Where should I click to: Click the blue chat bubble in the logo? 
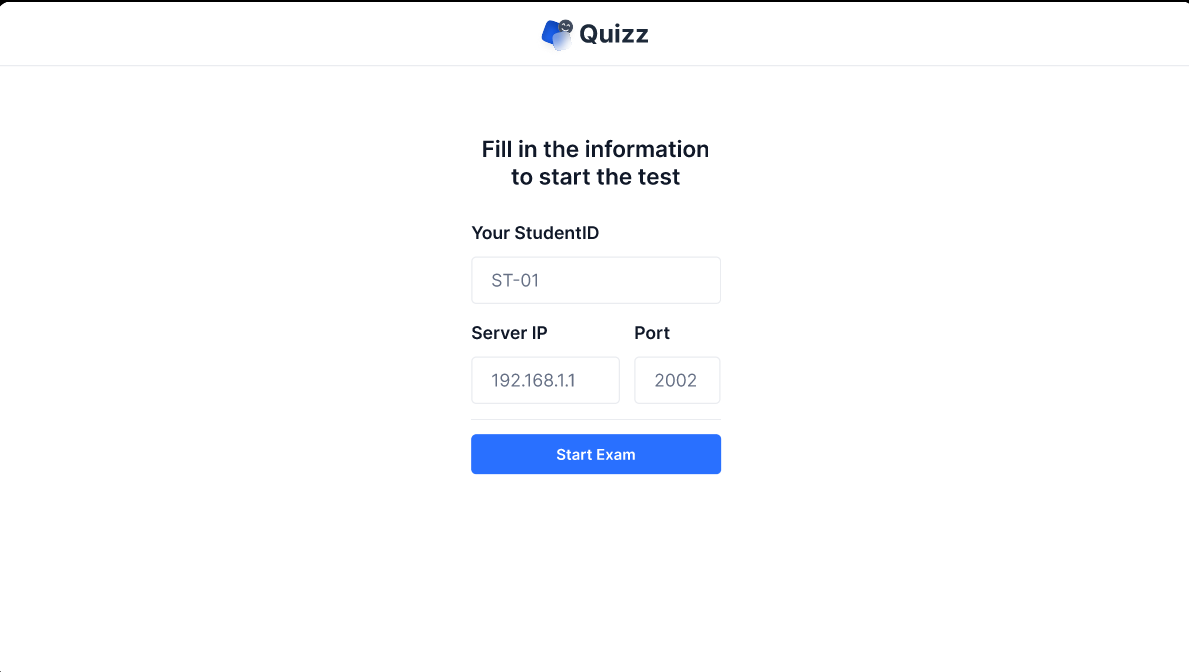pos(551,33)
